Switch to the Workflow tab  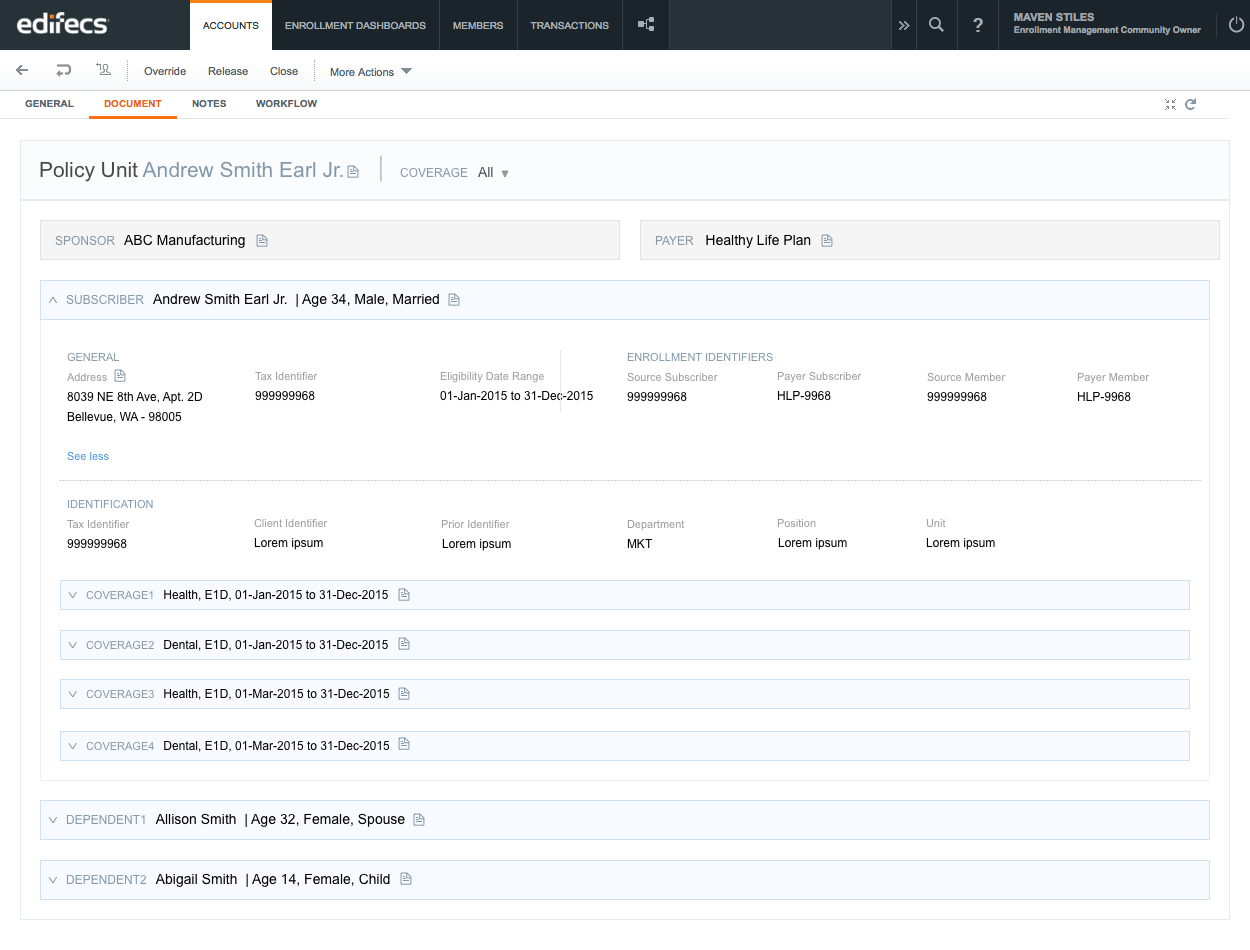(286, 104)
